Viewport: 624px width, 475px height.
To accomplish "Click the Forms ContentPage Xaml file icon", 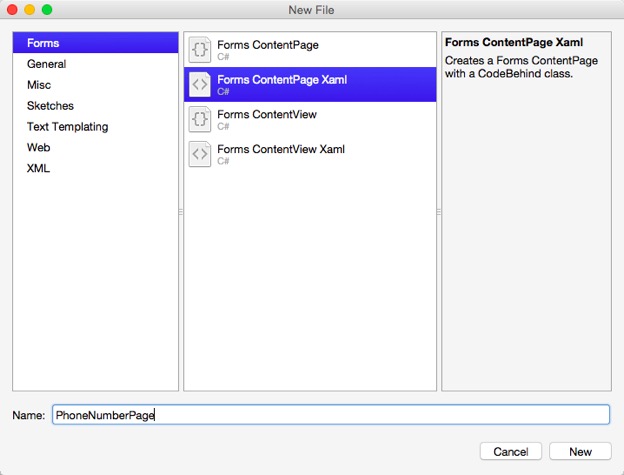I will [199, 84].
